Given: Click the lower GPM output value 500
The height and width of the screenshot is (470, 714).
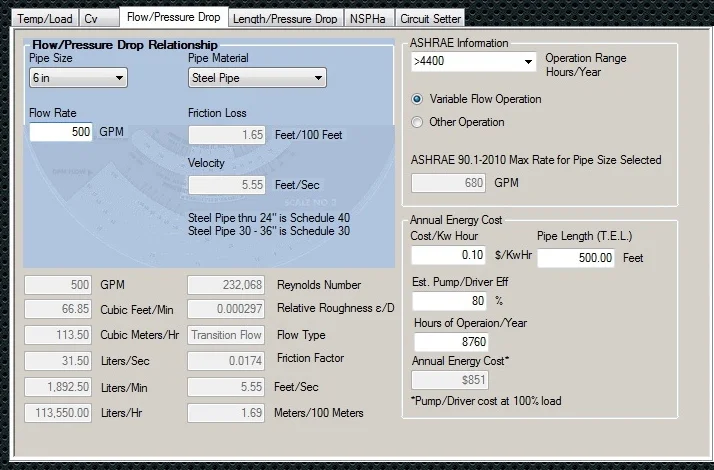Looking at the screenshot, I should click(x=58, y=285).
